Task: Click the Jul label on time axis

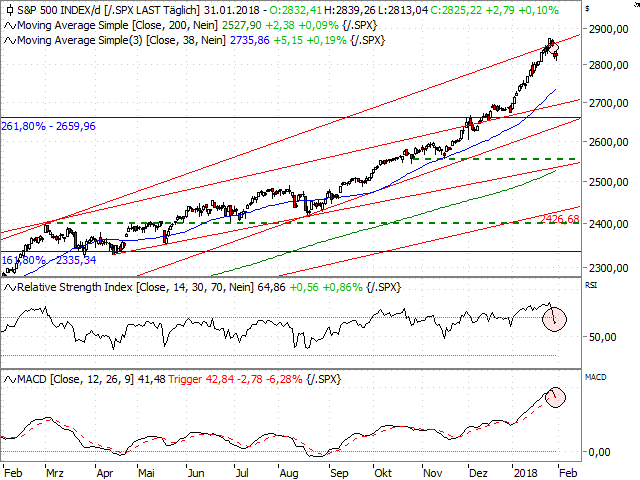Action: point(242,473)
